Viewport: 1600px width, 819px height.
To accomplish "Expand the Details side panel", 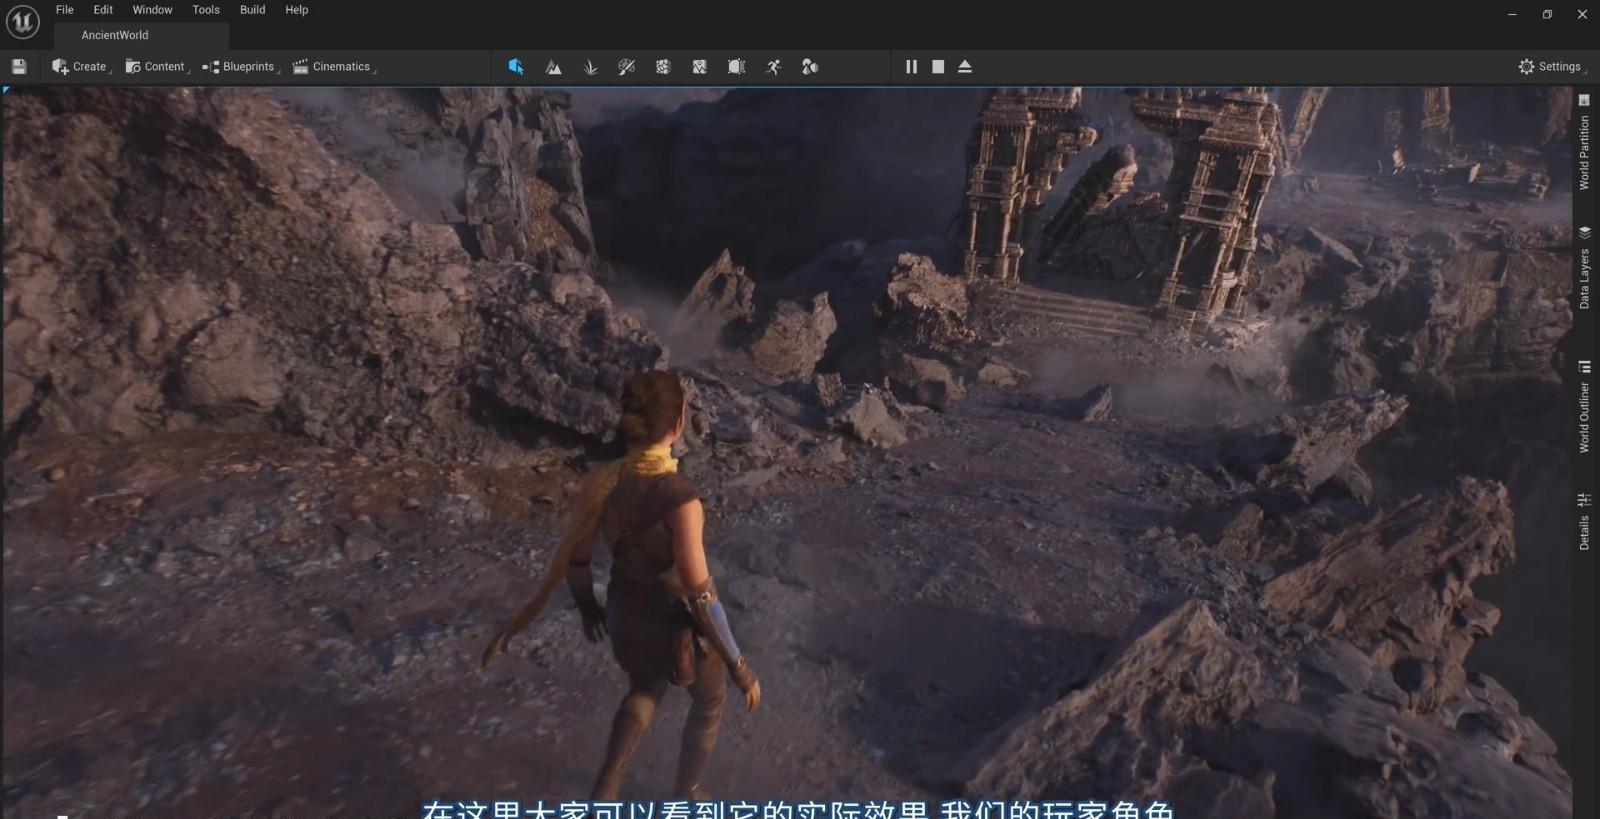I will click(1584, 521).
